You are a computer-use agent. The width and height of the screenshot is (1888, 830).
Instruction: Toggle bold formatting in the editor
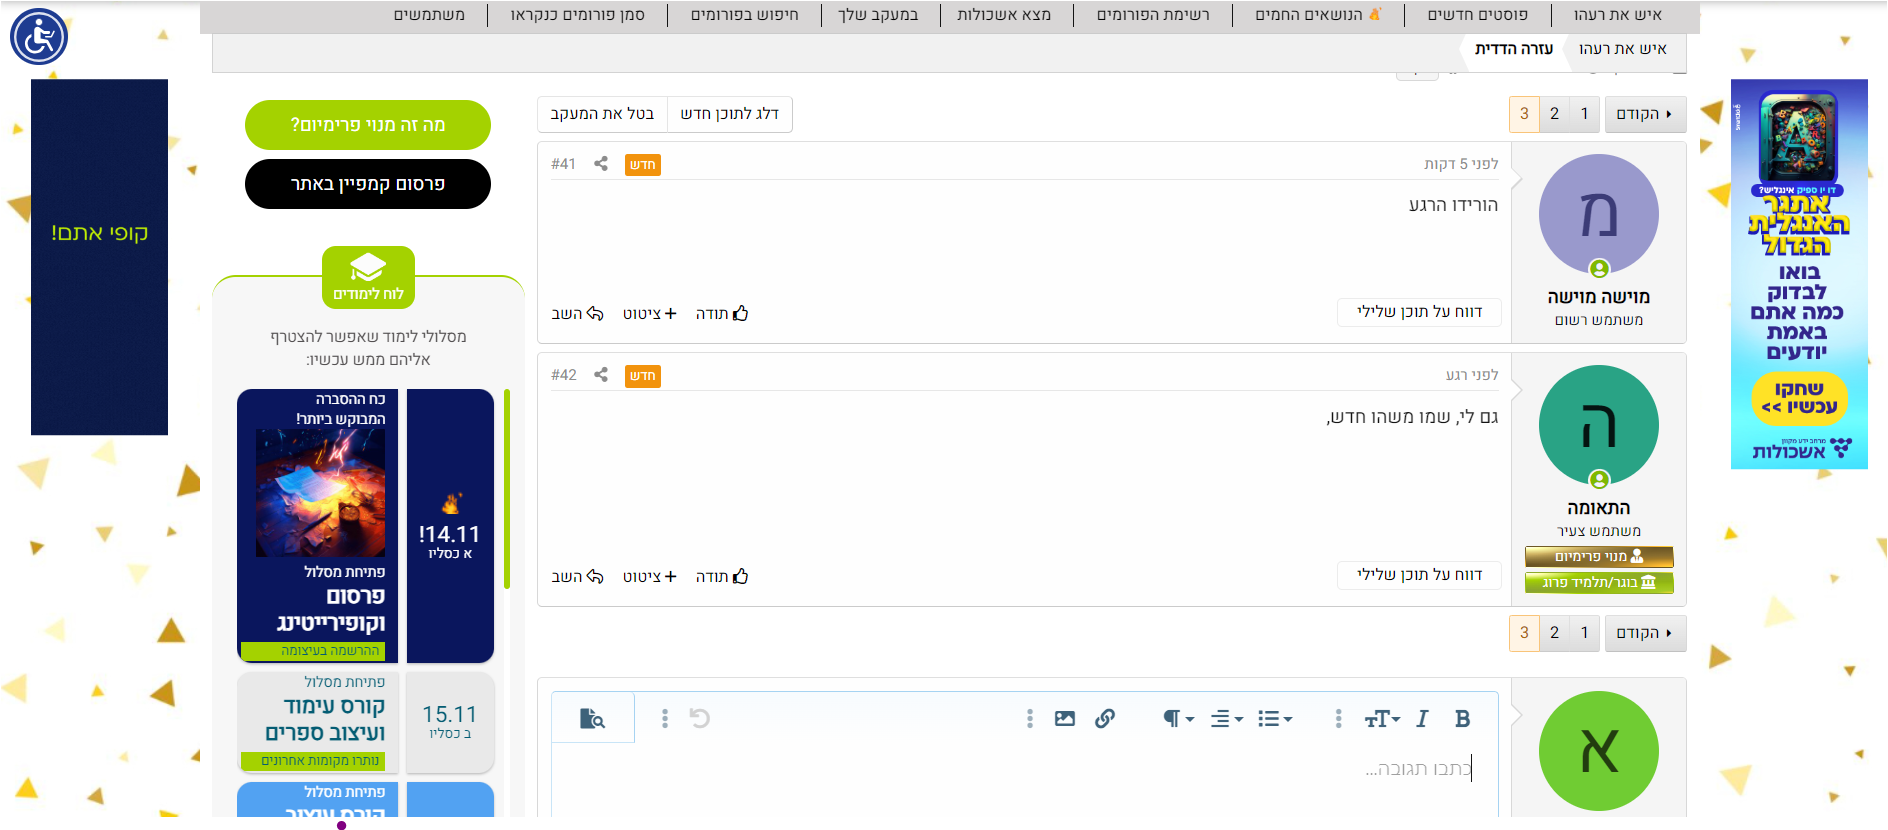pyautogui.click(x=1462, y=718)
